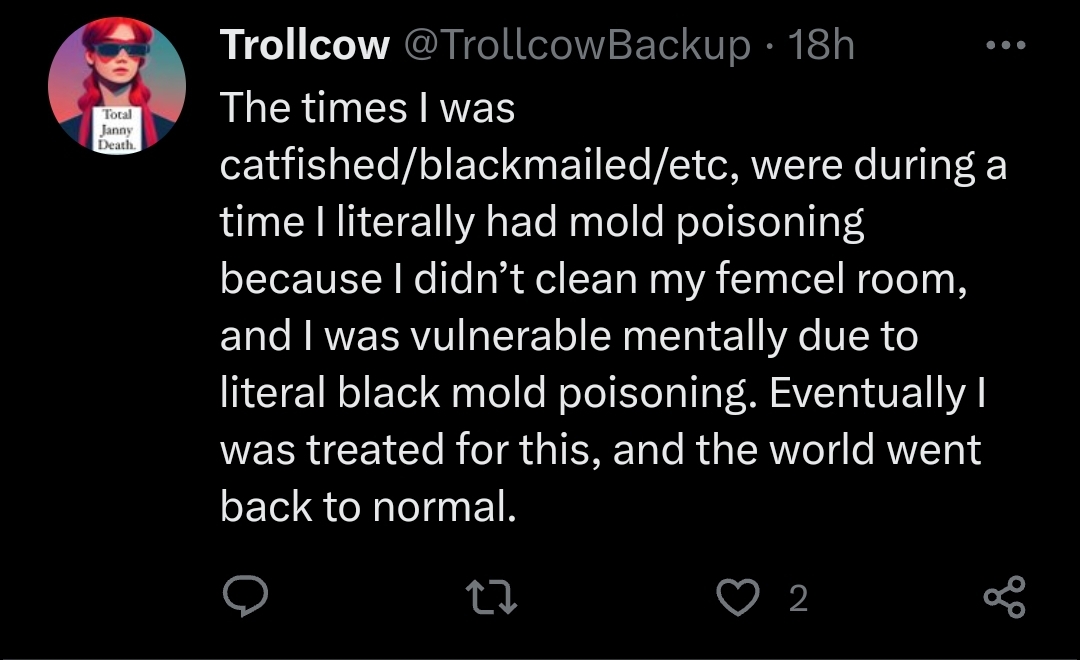Click the like count number 2

pos(797,598)
